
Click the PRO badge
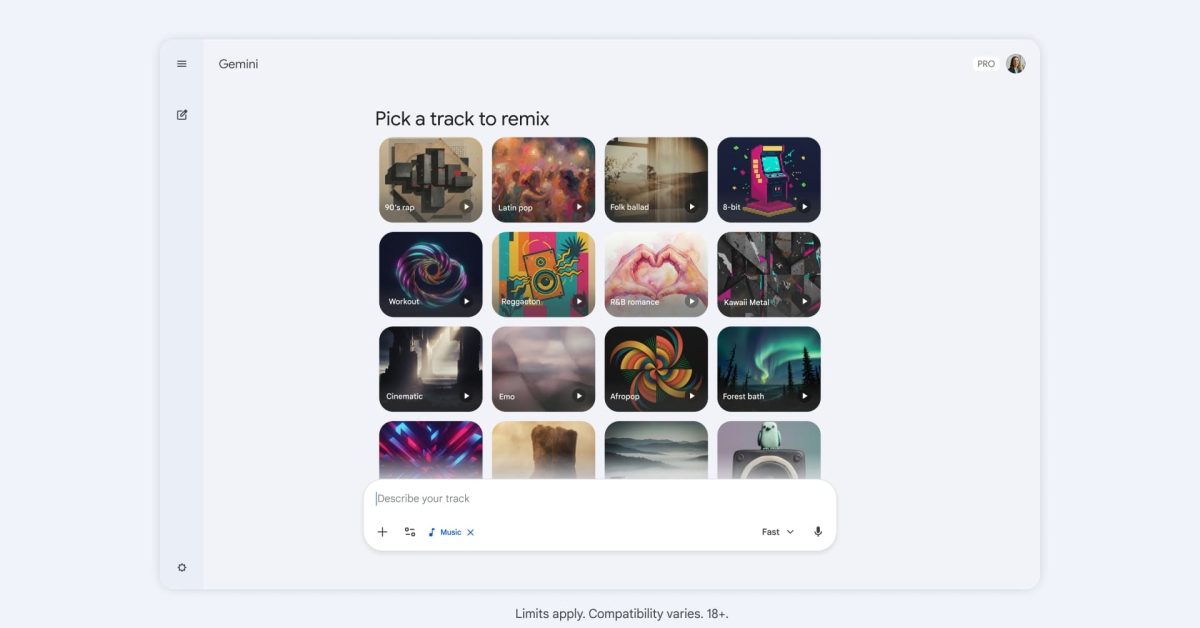click(x=986, y=64)
